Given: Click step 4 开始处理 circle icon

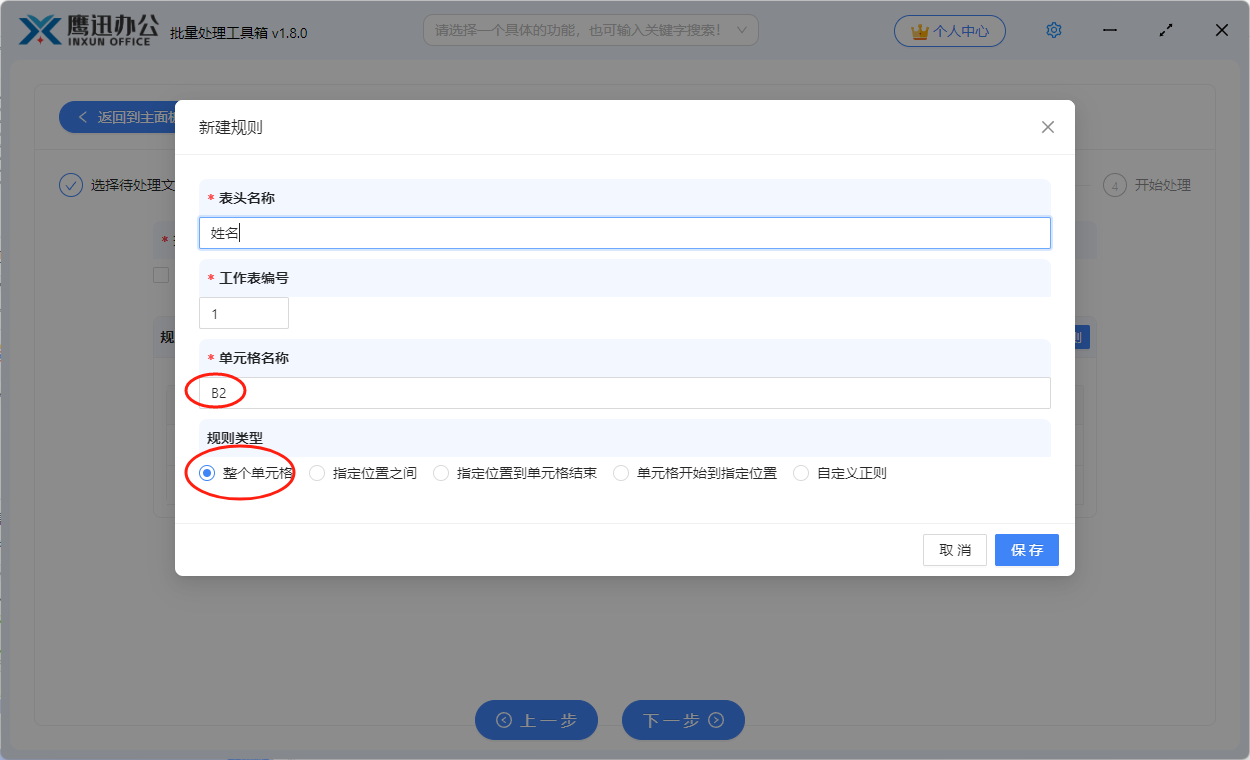Looking at the screenshot, I should click(1114, 185).
